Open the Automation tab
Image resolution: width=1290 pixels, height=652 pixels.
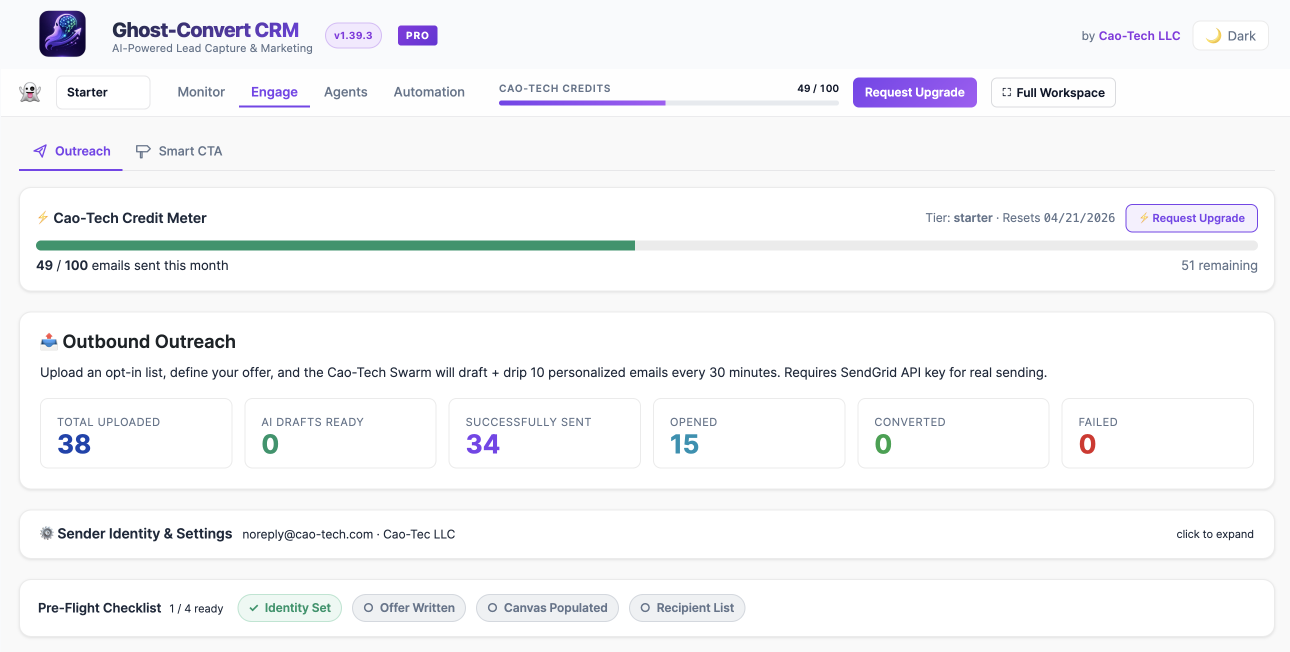point(429,92)
